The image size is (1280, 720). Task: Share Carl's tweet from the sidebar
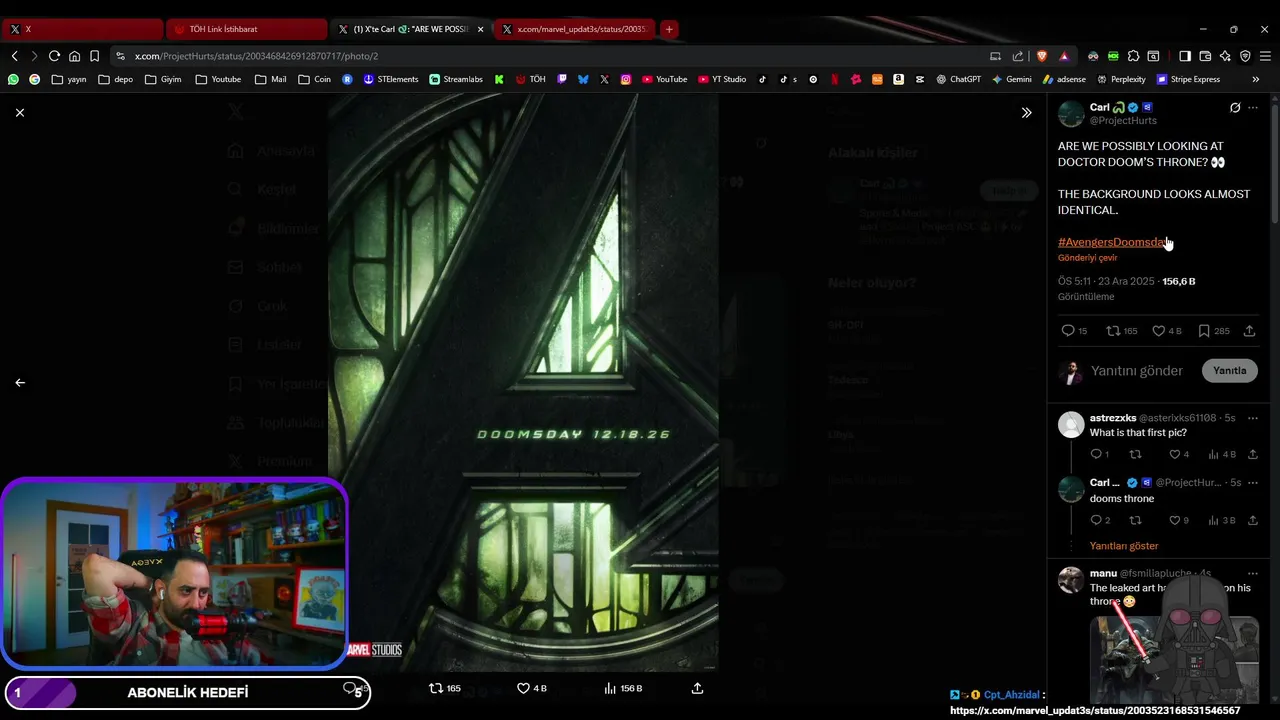point(1250,331)
